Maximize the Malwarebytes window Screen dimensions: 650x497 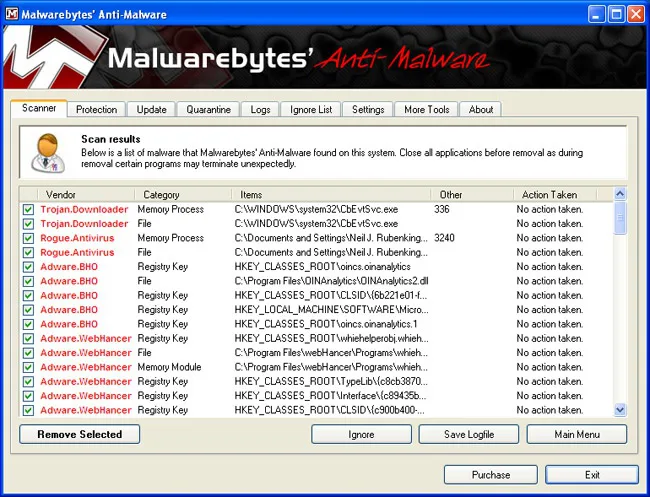pyautogui.click(x=616, y=15)
